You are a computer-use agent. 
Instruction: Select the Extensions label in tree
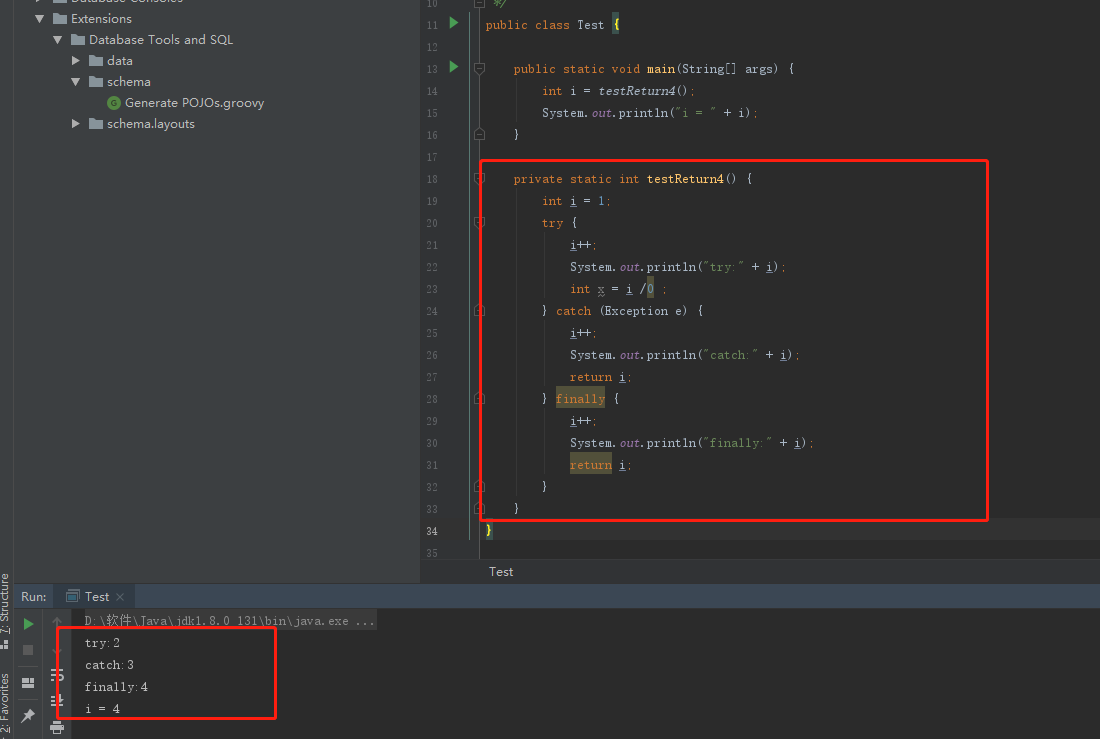101,19
